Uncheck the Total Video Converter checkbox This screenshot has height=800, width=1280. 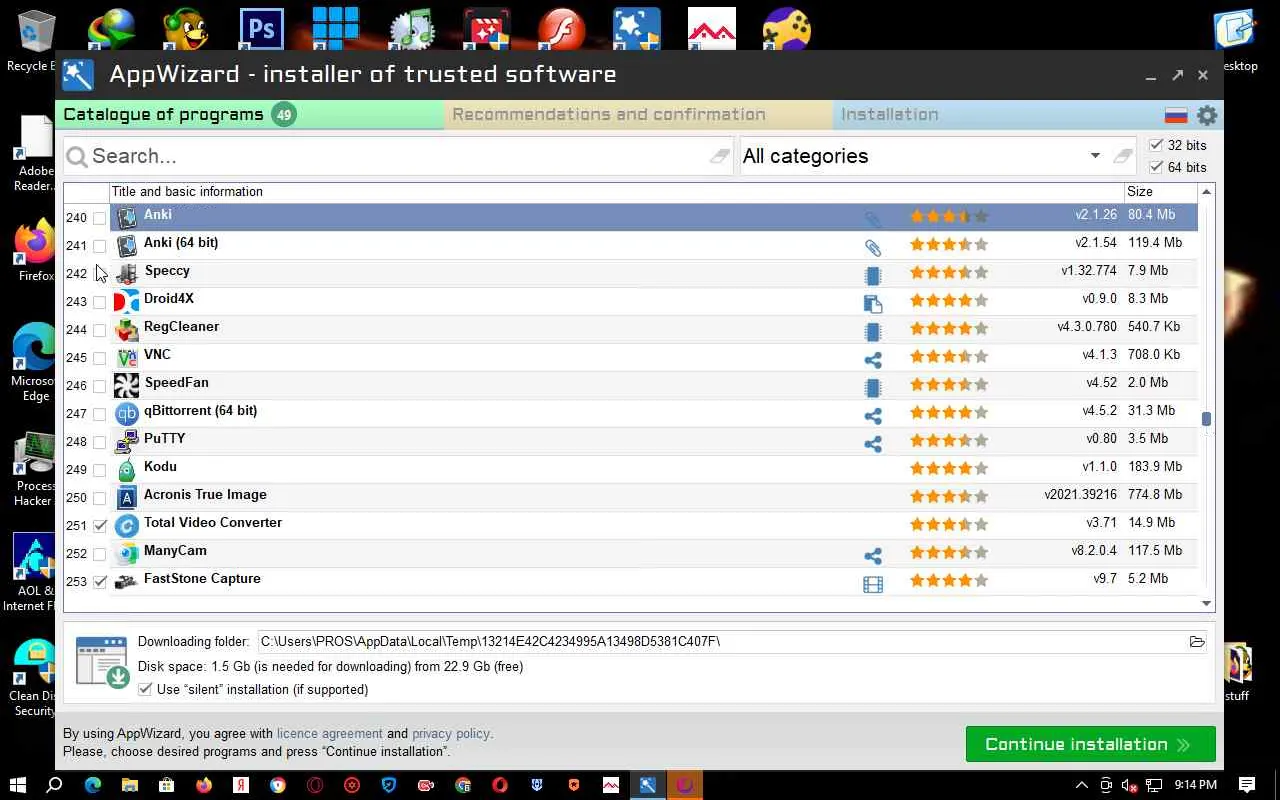tap(100, 526)
